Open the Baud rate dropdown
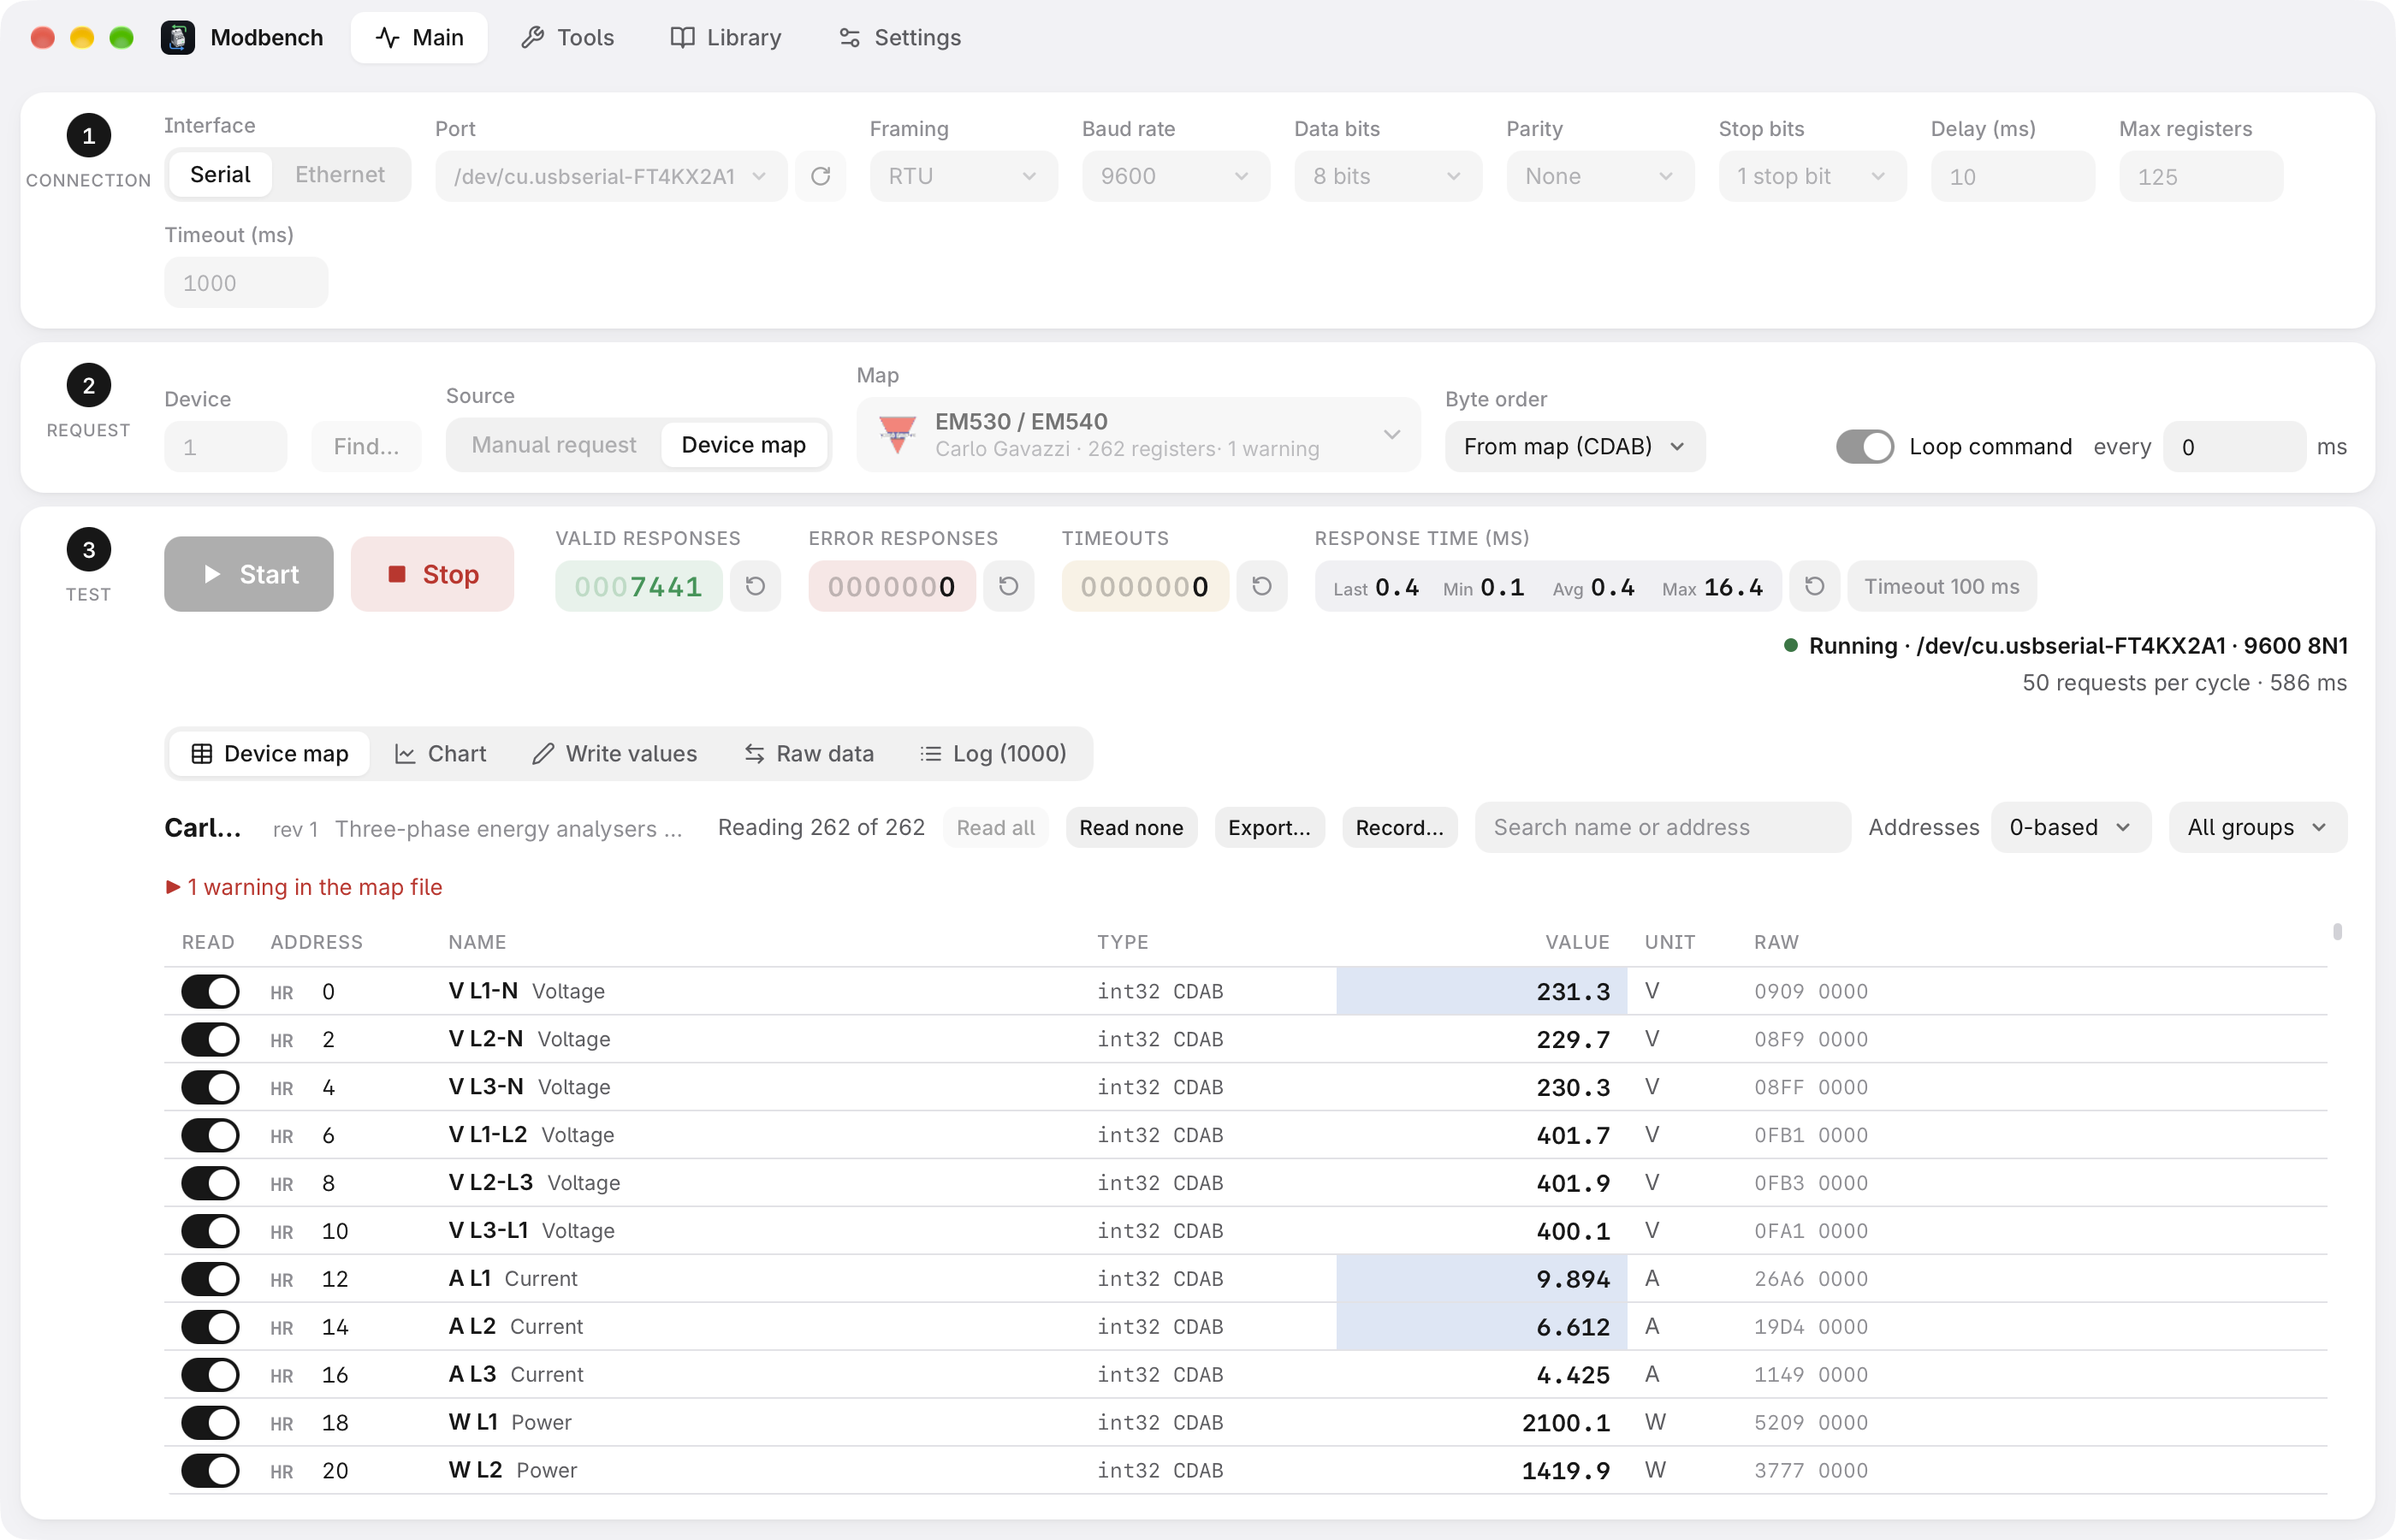 [1176, 177]
